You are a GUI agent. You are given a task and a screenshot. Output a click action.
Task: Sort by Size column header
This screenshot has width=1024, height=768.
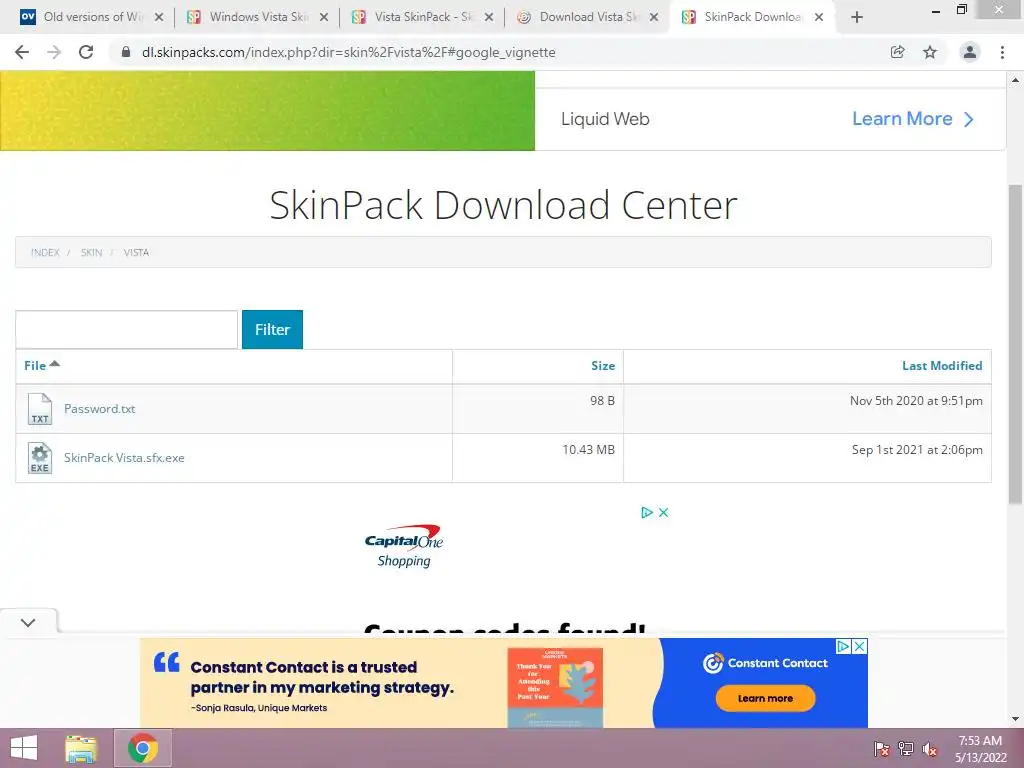[x=603, y=366]
